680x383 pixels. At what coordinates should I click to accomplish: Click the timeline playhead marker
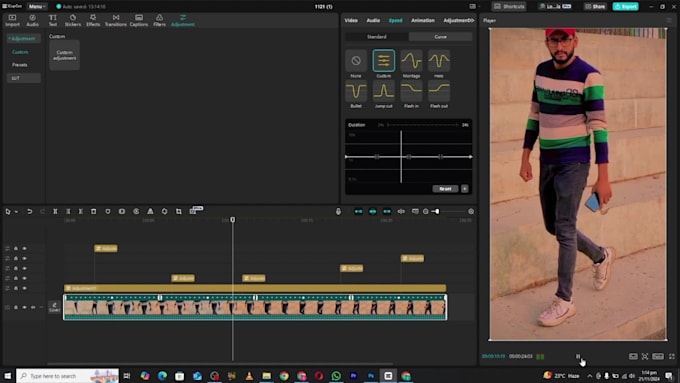tap(232, 220)
